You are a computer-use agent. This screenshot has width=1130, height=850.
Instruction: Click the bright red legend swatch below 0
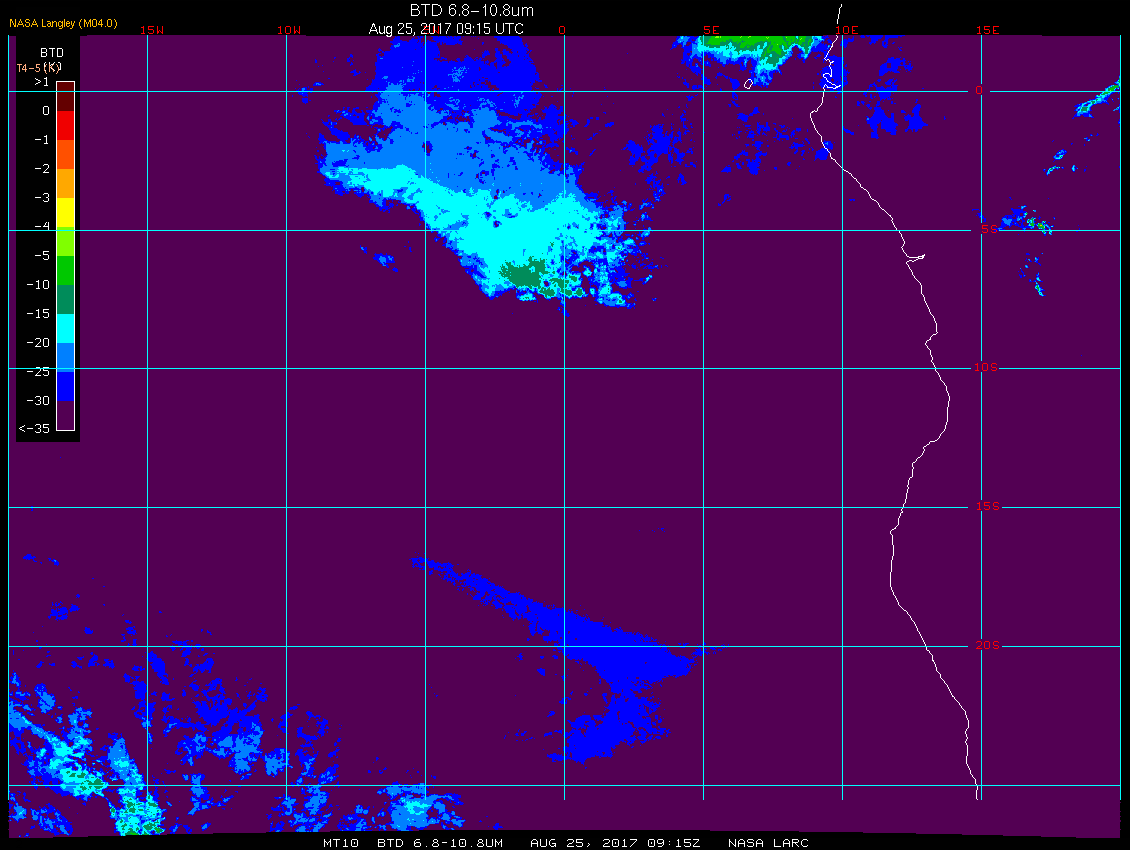click(66, 125)
